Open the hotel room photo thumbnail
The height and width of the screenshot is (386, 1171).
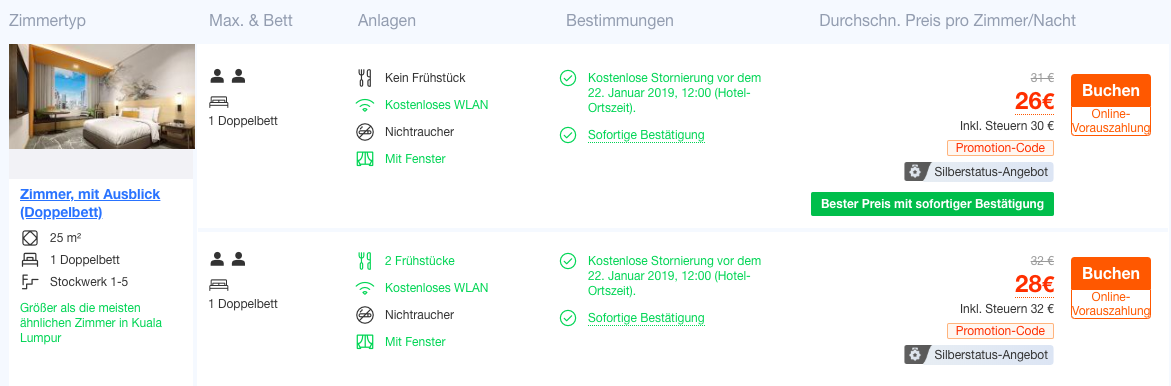point(102,96)
